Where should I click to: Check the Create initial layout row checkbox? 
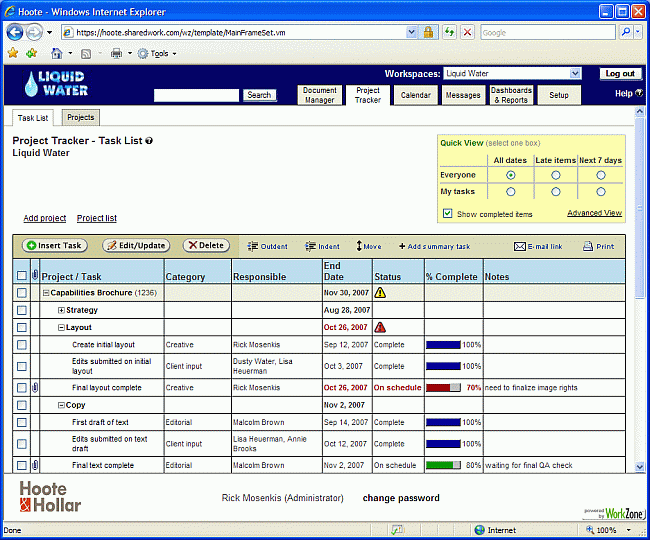click(22, 345)
